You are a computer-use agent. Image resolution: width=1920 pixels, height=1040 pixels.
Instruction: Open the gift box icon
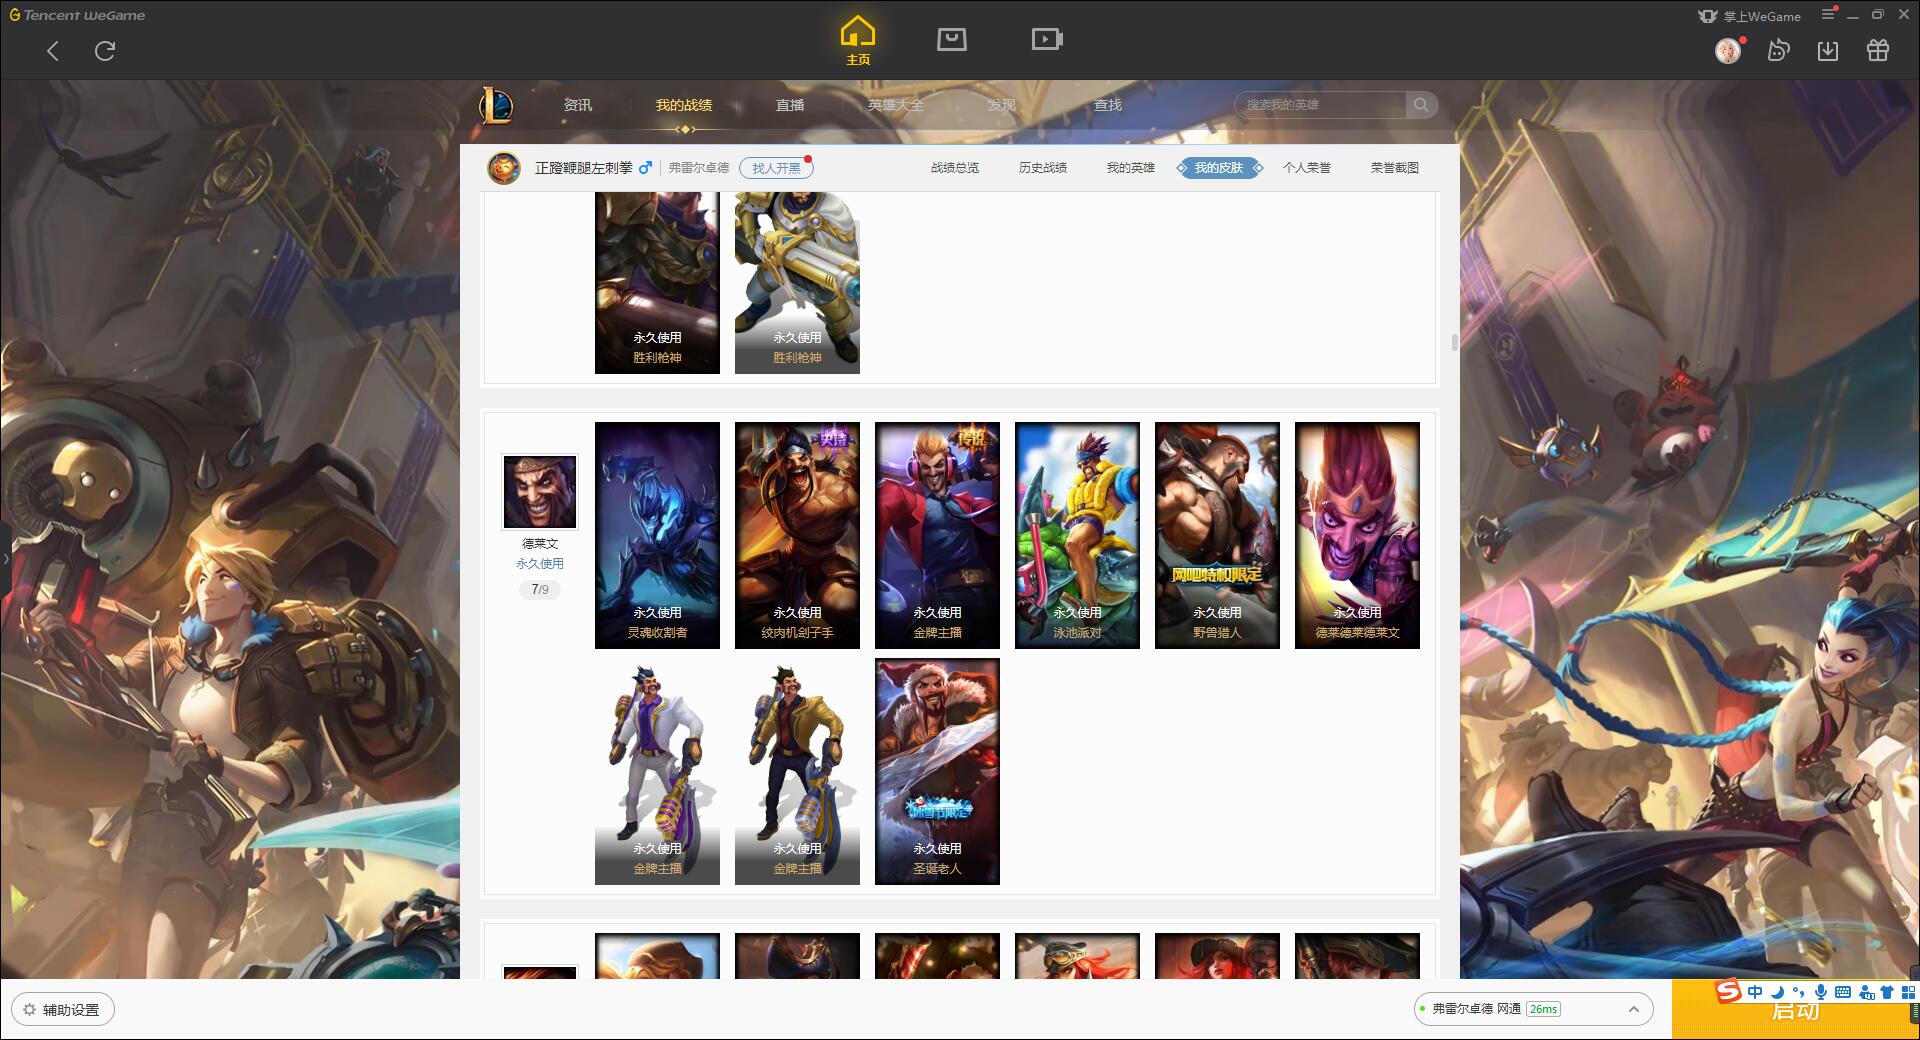coord(1878,50)
